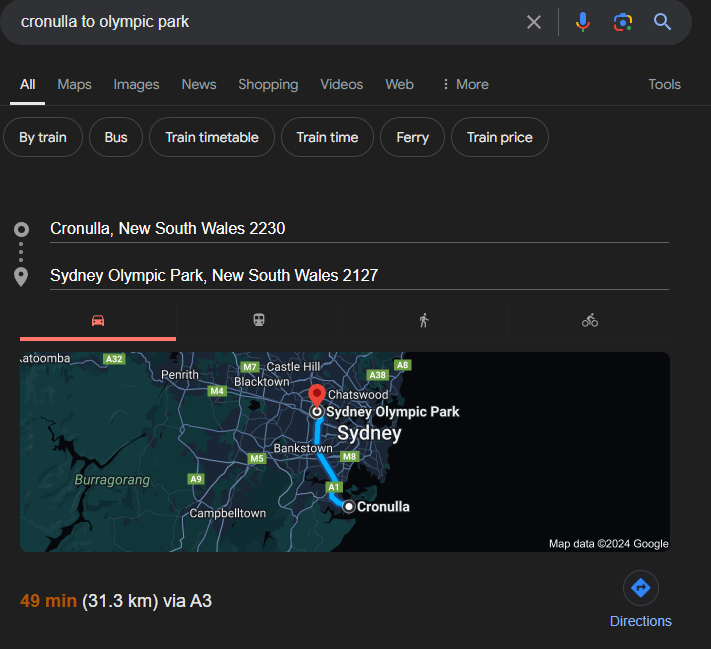Image resolution: width=711 pixels, height=649 pixels.
Task: Click the Campbelltown label on the map
Action: (x=228, y=513)
